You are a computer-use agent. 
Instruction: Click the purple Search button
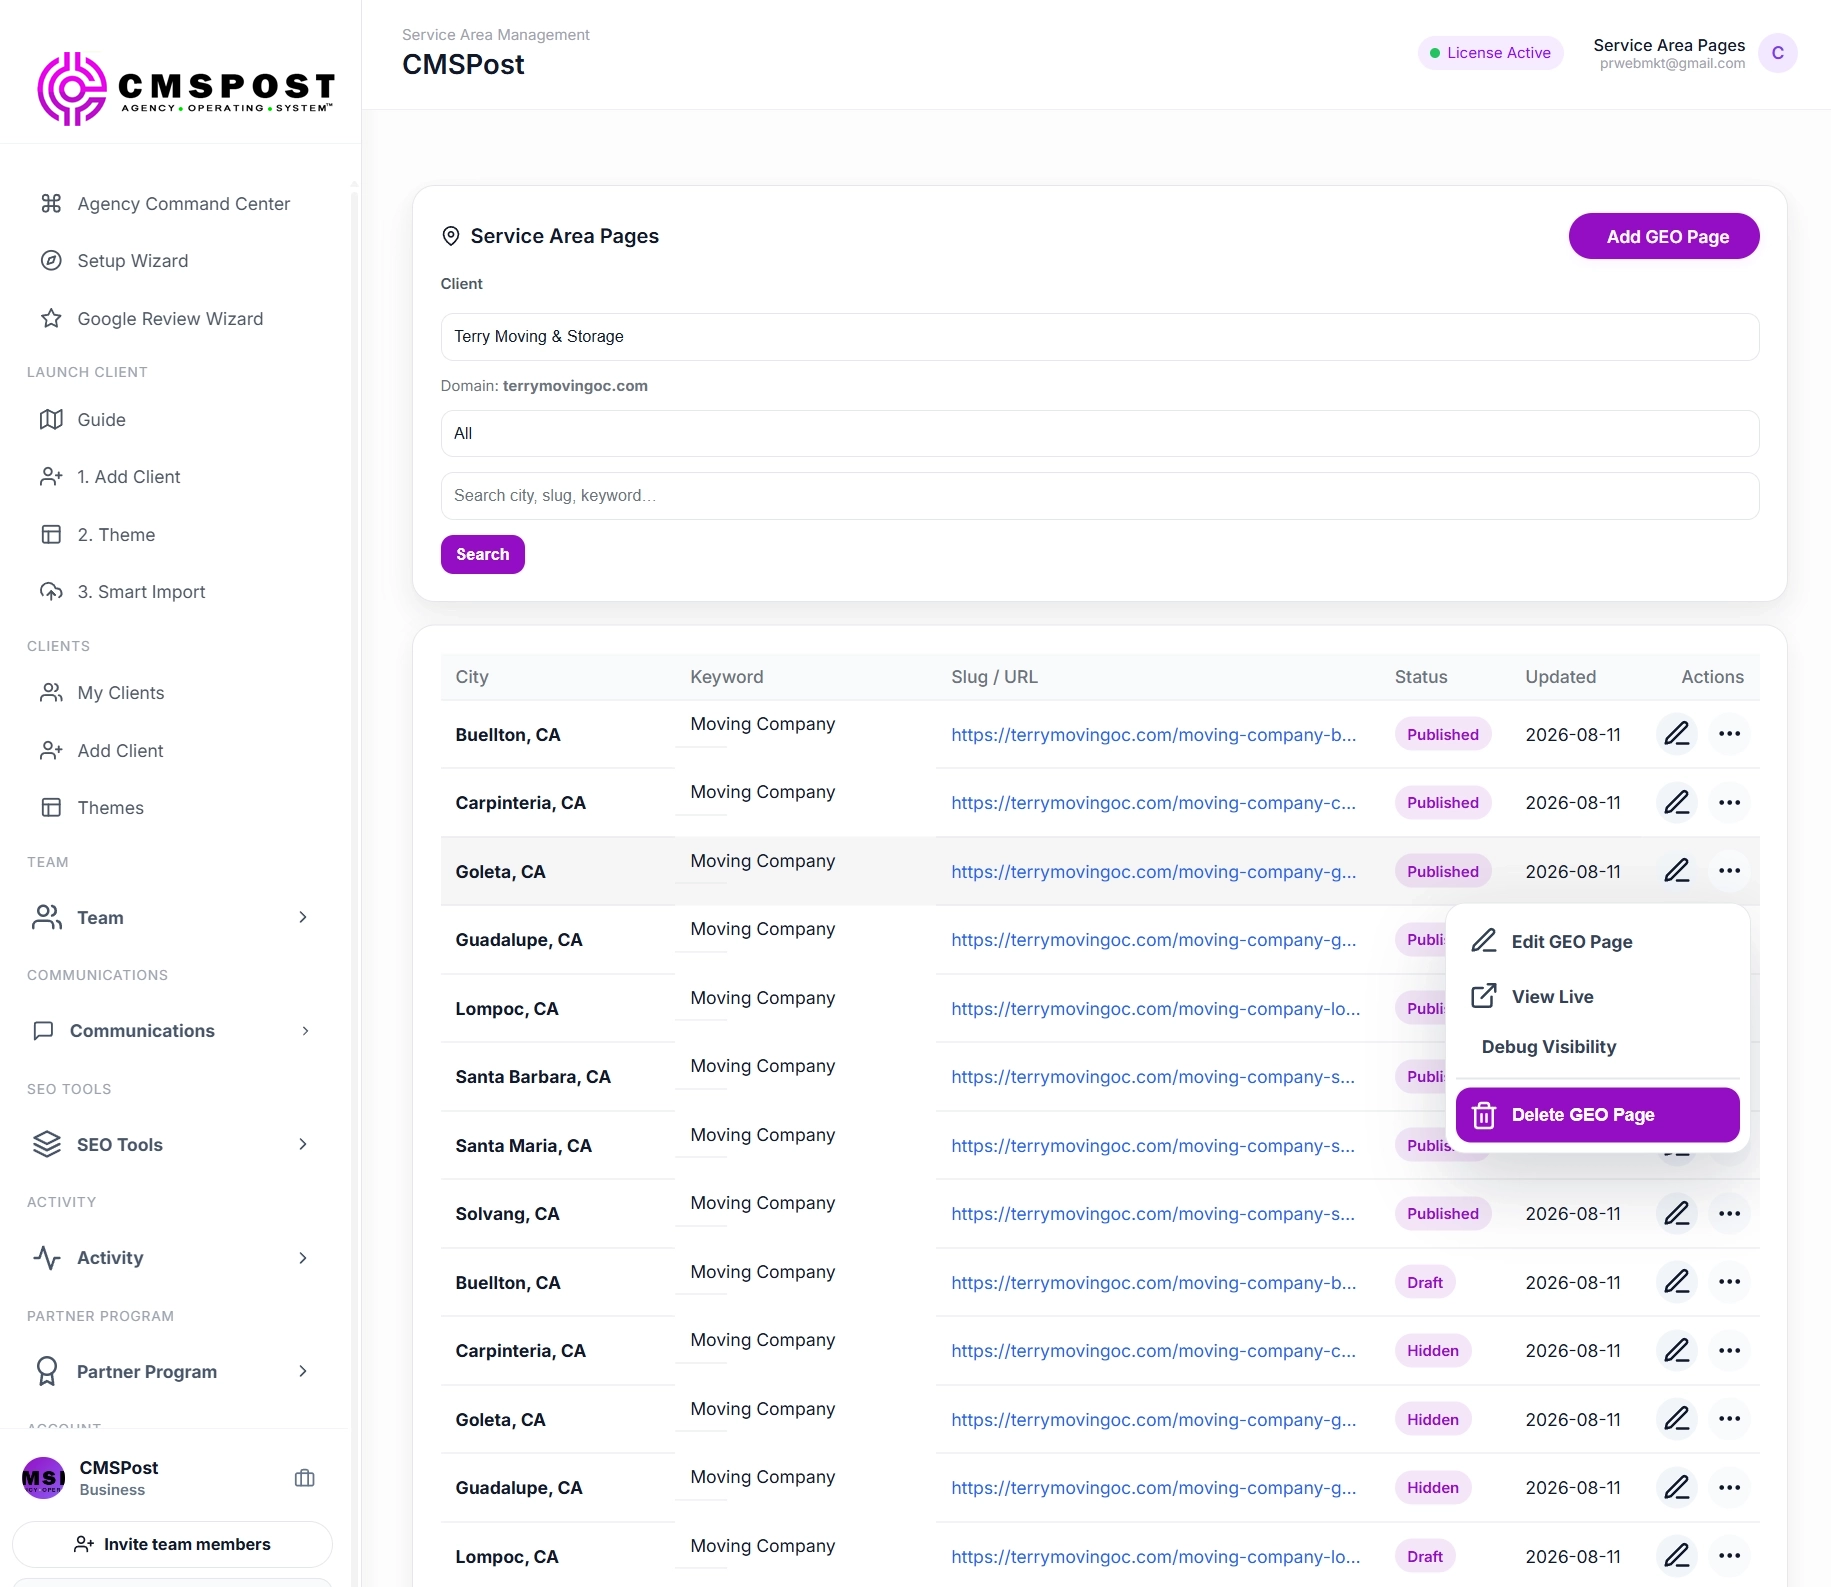pos(483,555)
